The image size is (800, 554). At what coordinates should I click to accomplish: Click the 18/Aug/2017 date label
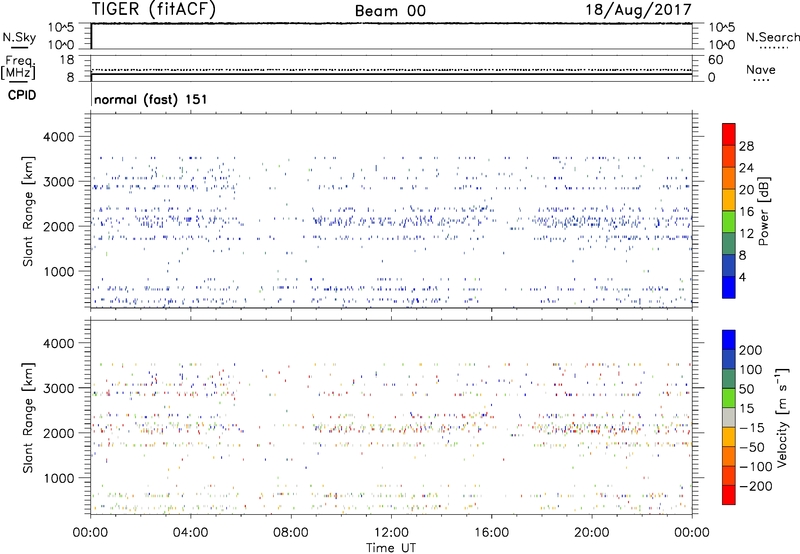tap(638, 9)
